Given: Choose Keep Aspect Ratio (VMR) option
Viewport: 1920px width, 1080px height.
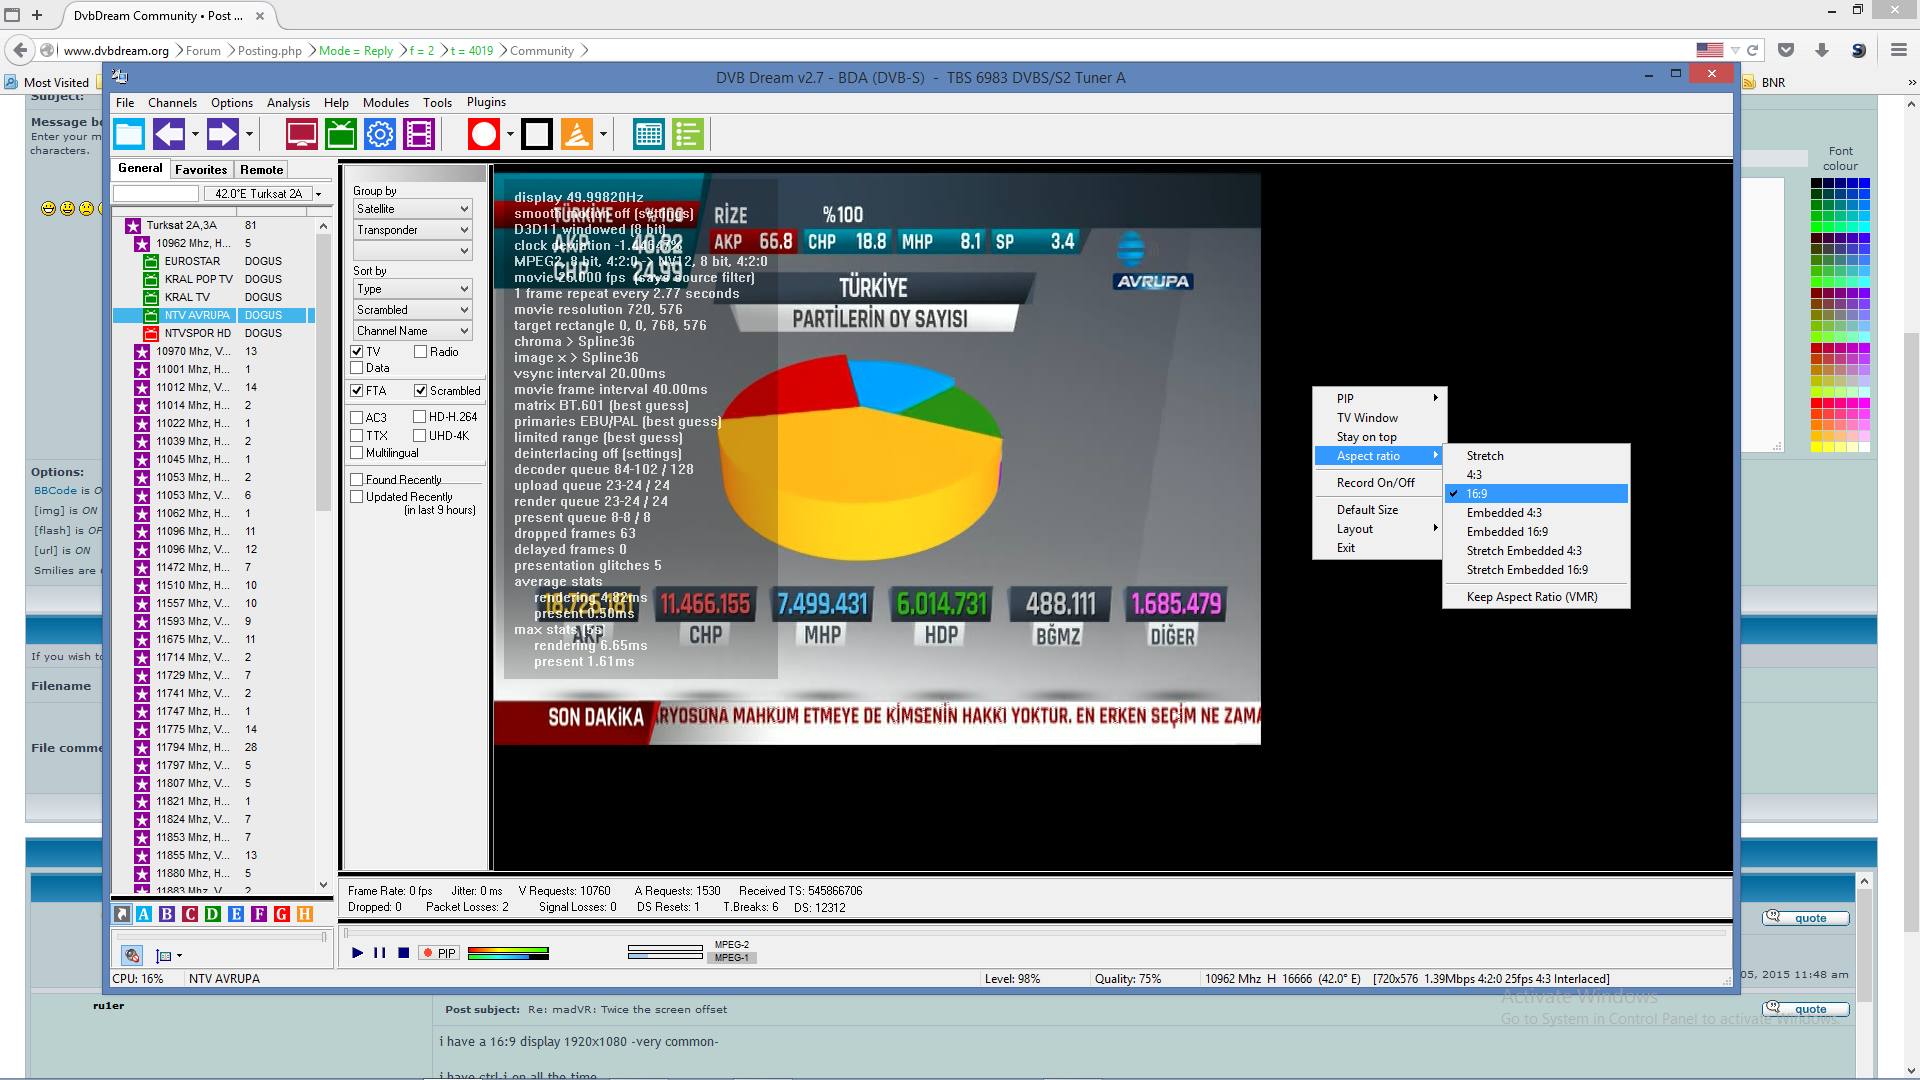Looking at the screenshot, I should coord(1536,597).
